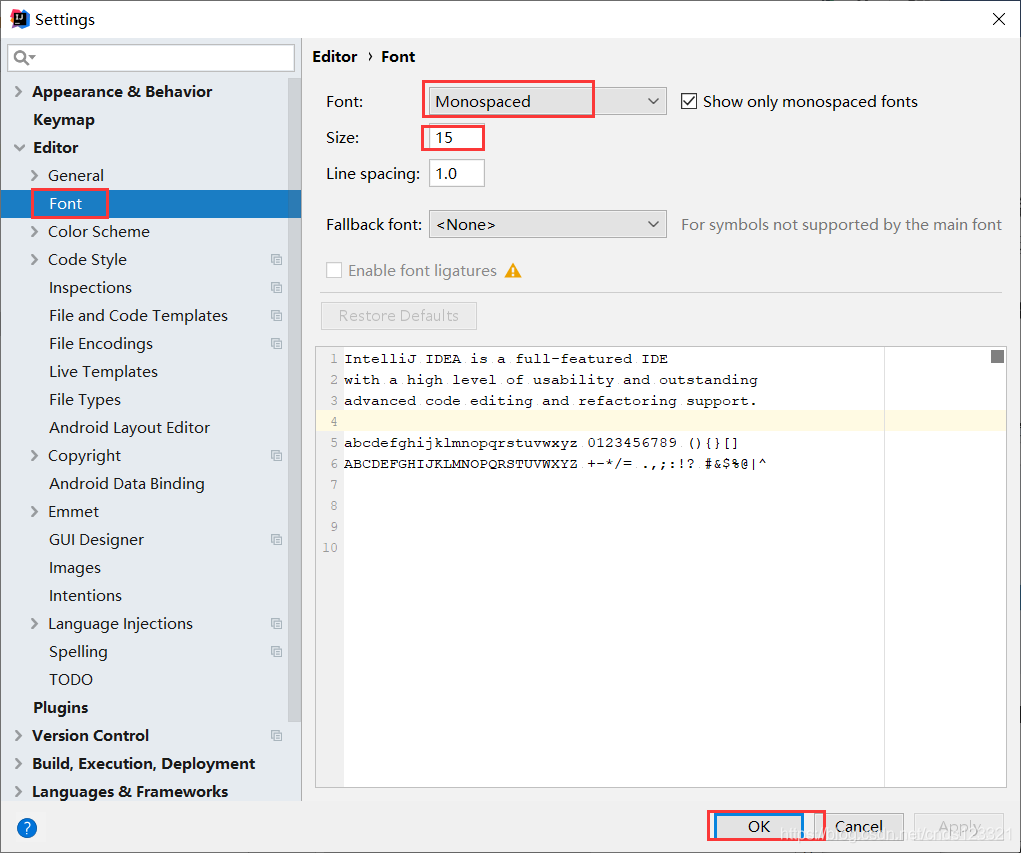Click the project-level icon beside Copyright
The height and width of the screenshot is (853, 1021).
coord(277,455)
